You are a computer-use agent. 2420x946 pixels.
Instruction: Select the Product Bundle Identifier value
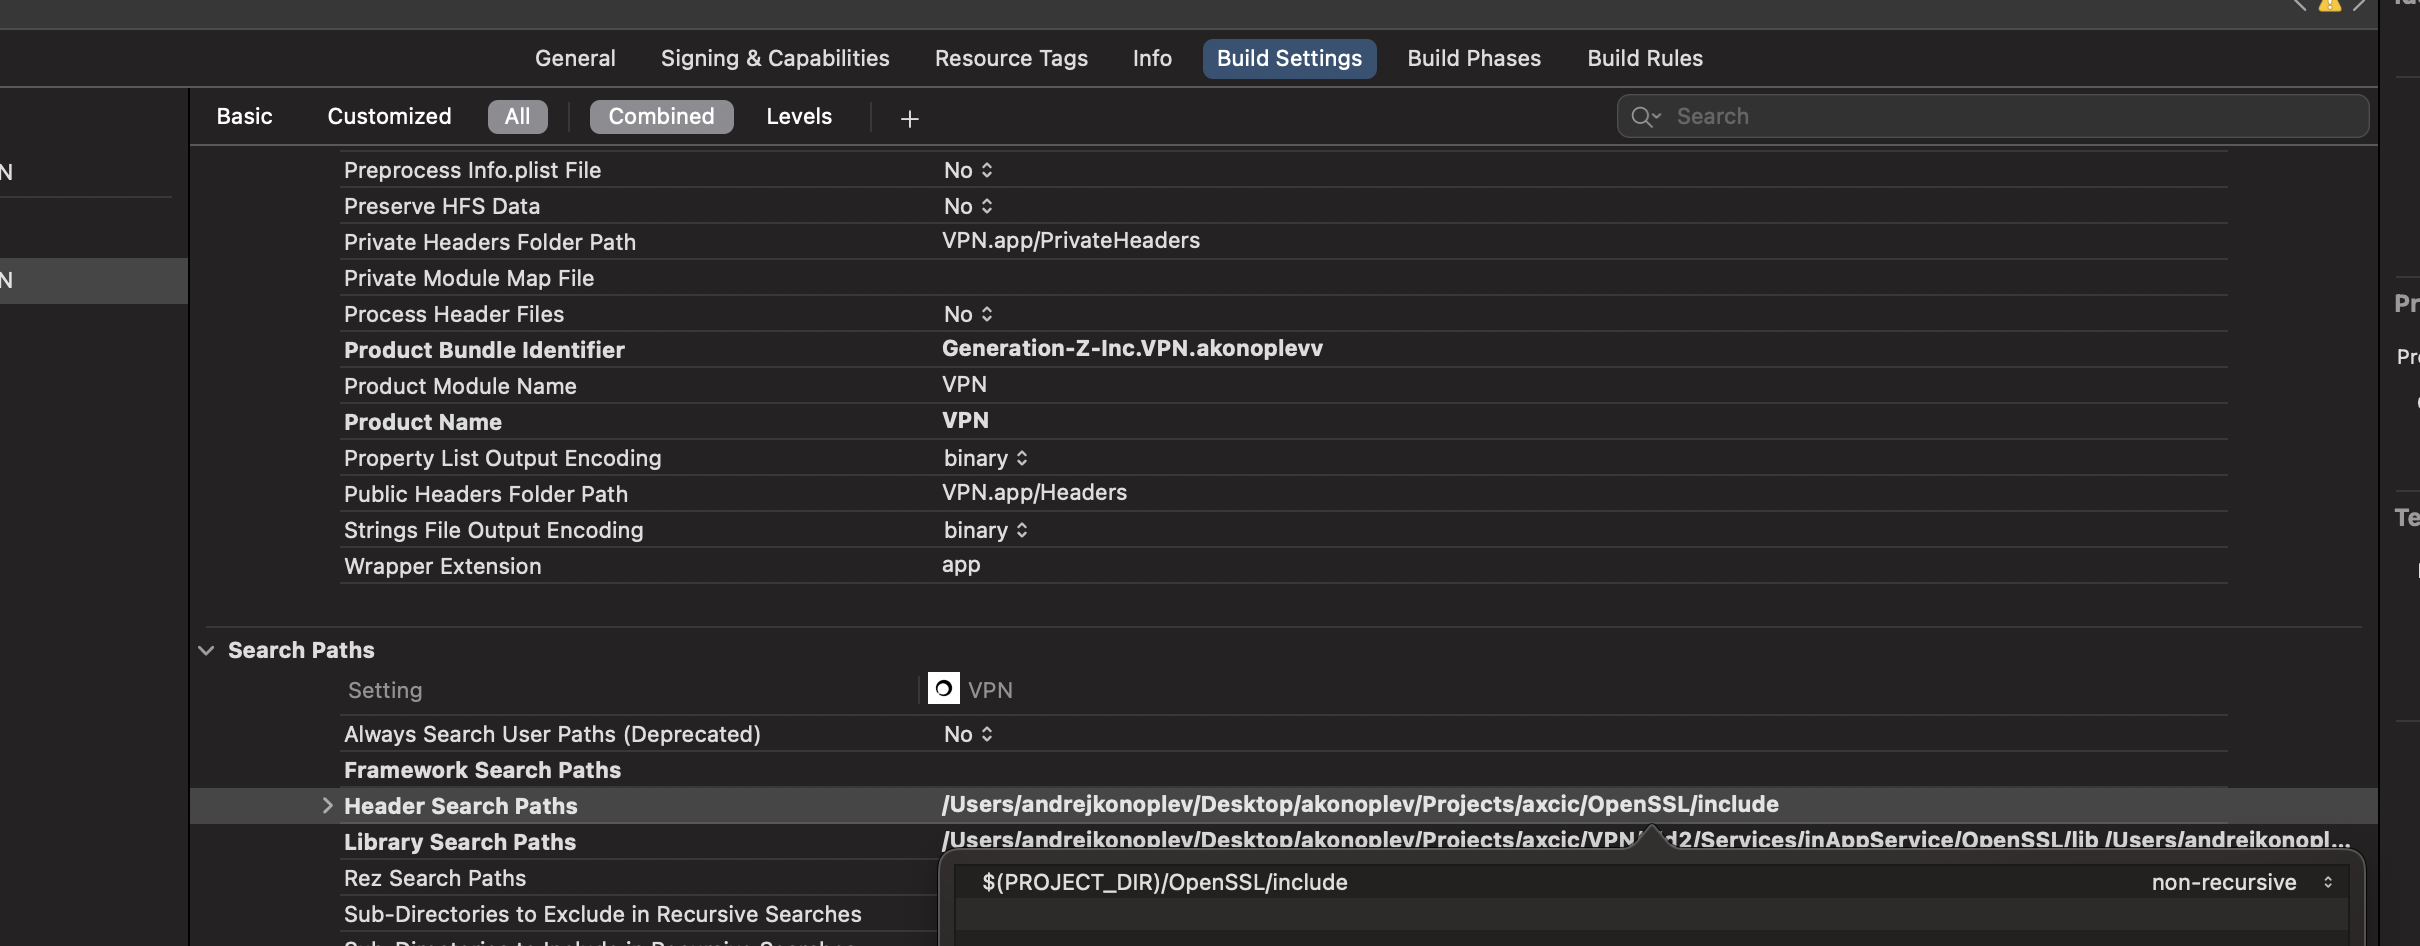point(1131,349)
